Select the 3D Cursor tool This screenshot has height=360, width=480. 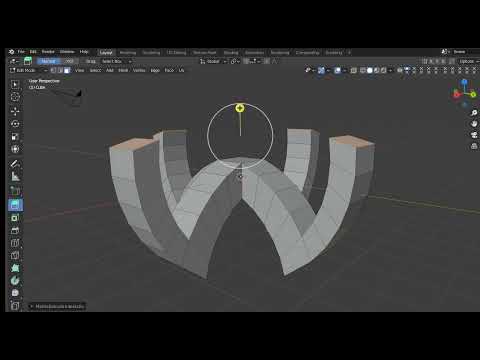[15, 97]
